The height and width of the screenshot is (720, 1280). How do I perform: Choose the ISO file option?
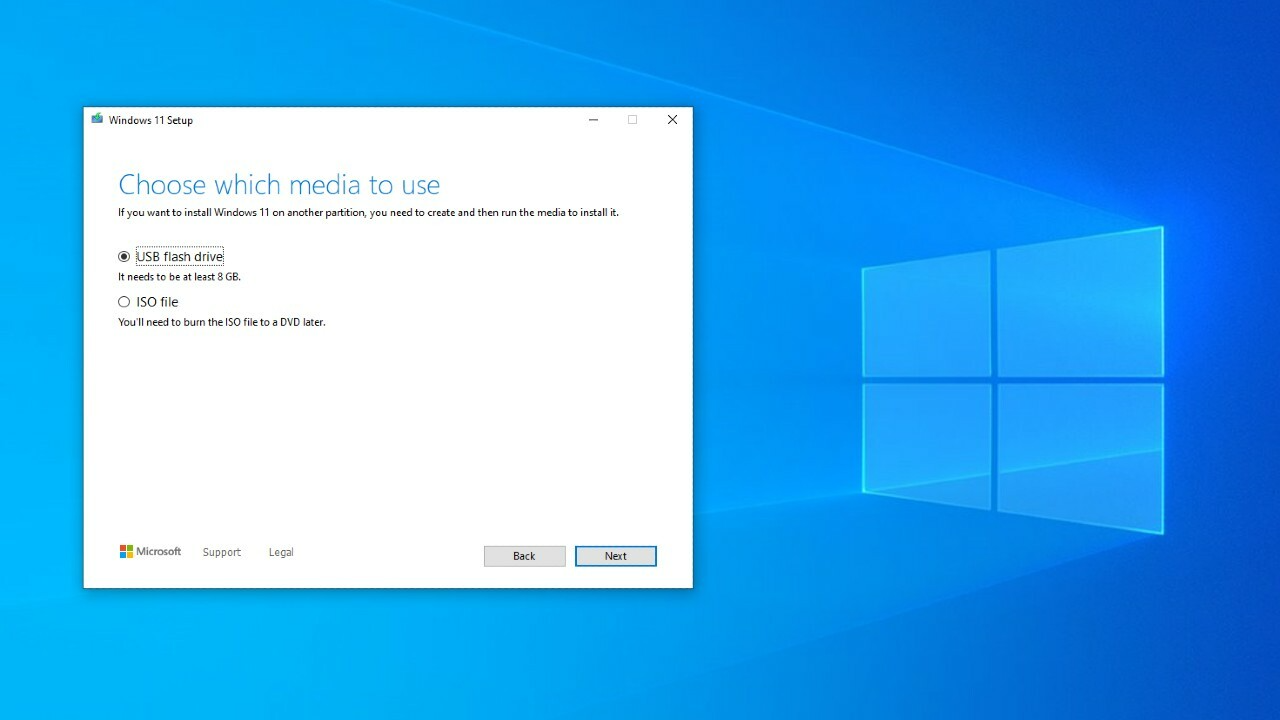coord(123,301)
